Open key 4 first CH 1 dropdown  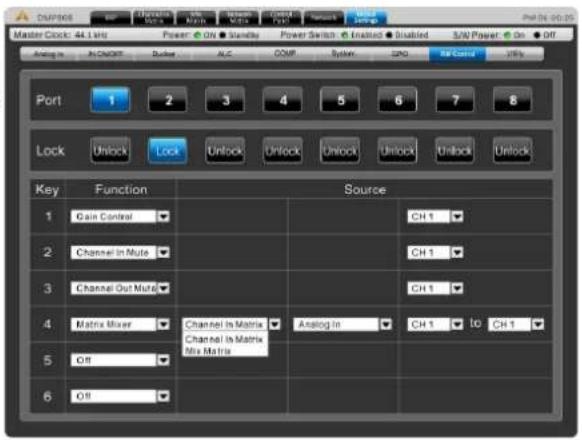pyautogui.click(x=435, y=324)
